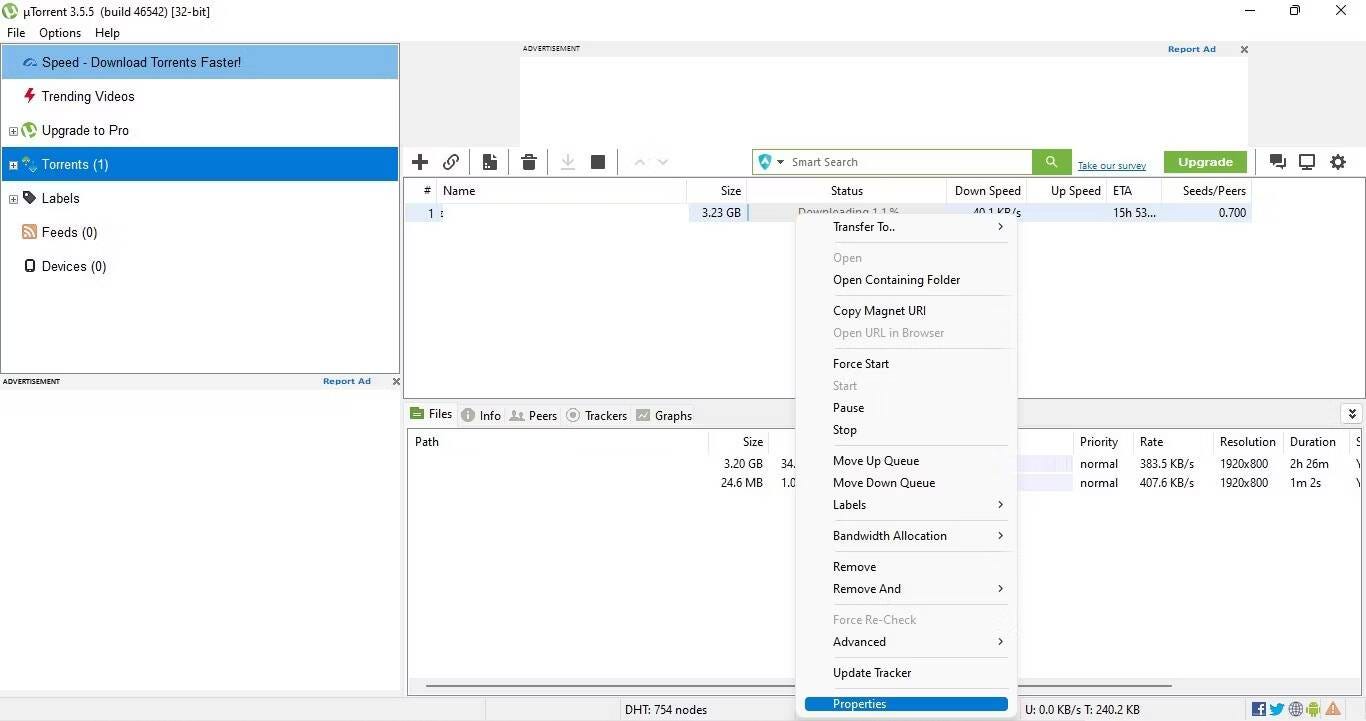This screenshot has height=721, width=1366.
Task: Expand the Torrents tree node
Action: tap(13, 165)
